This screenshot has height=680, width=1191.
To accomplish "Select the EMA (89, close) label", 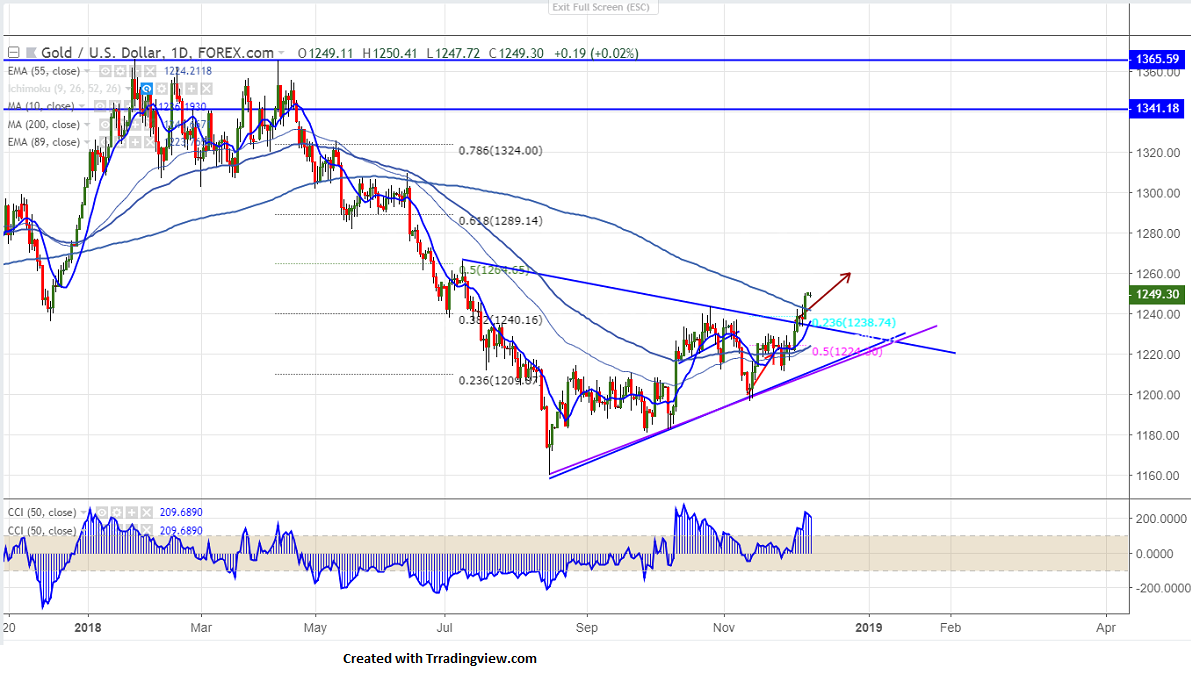I will [43, 142].
